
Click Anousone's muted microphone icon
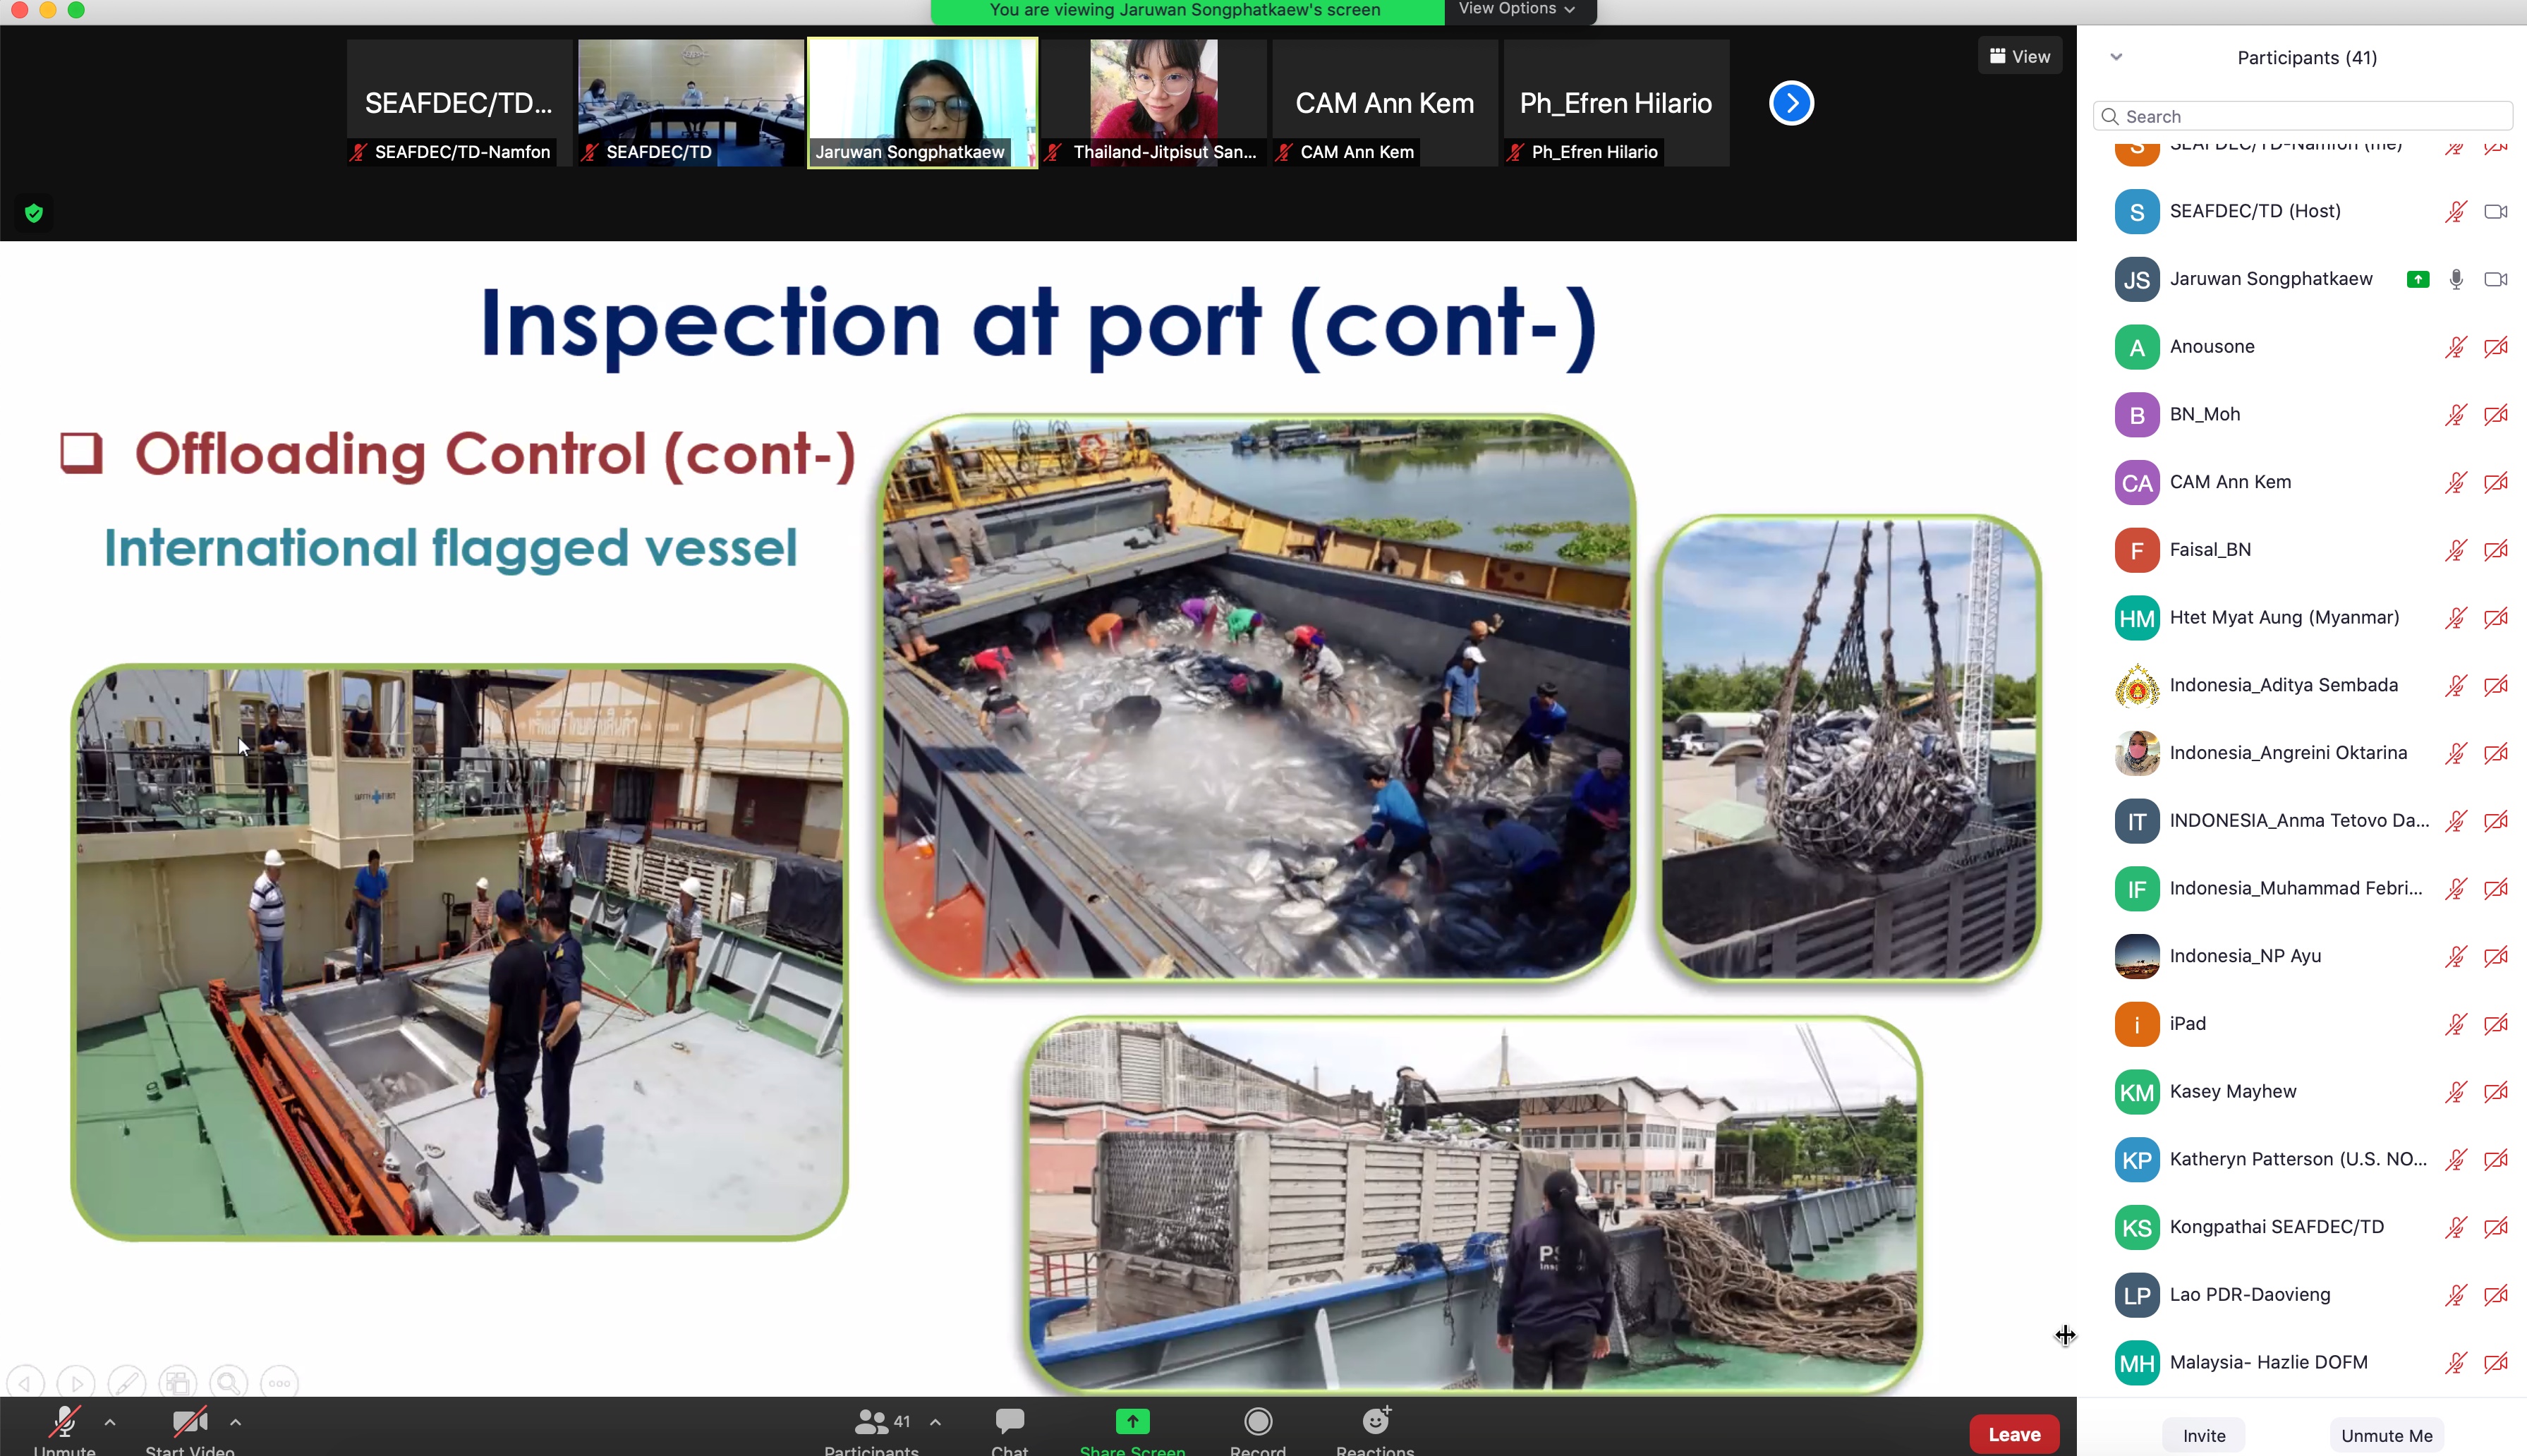[2455, 347]
